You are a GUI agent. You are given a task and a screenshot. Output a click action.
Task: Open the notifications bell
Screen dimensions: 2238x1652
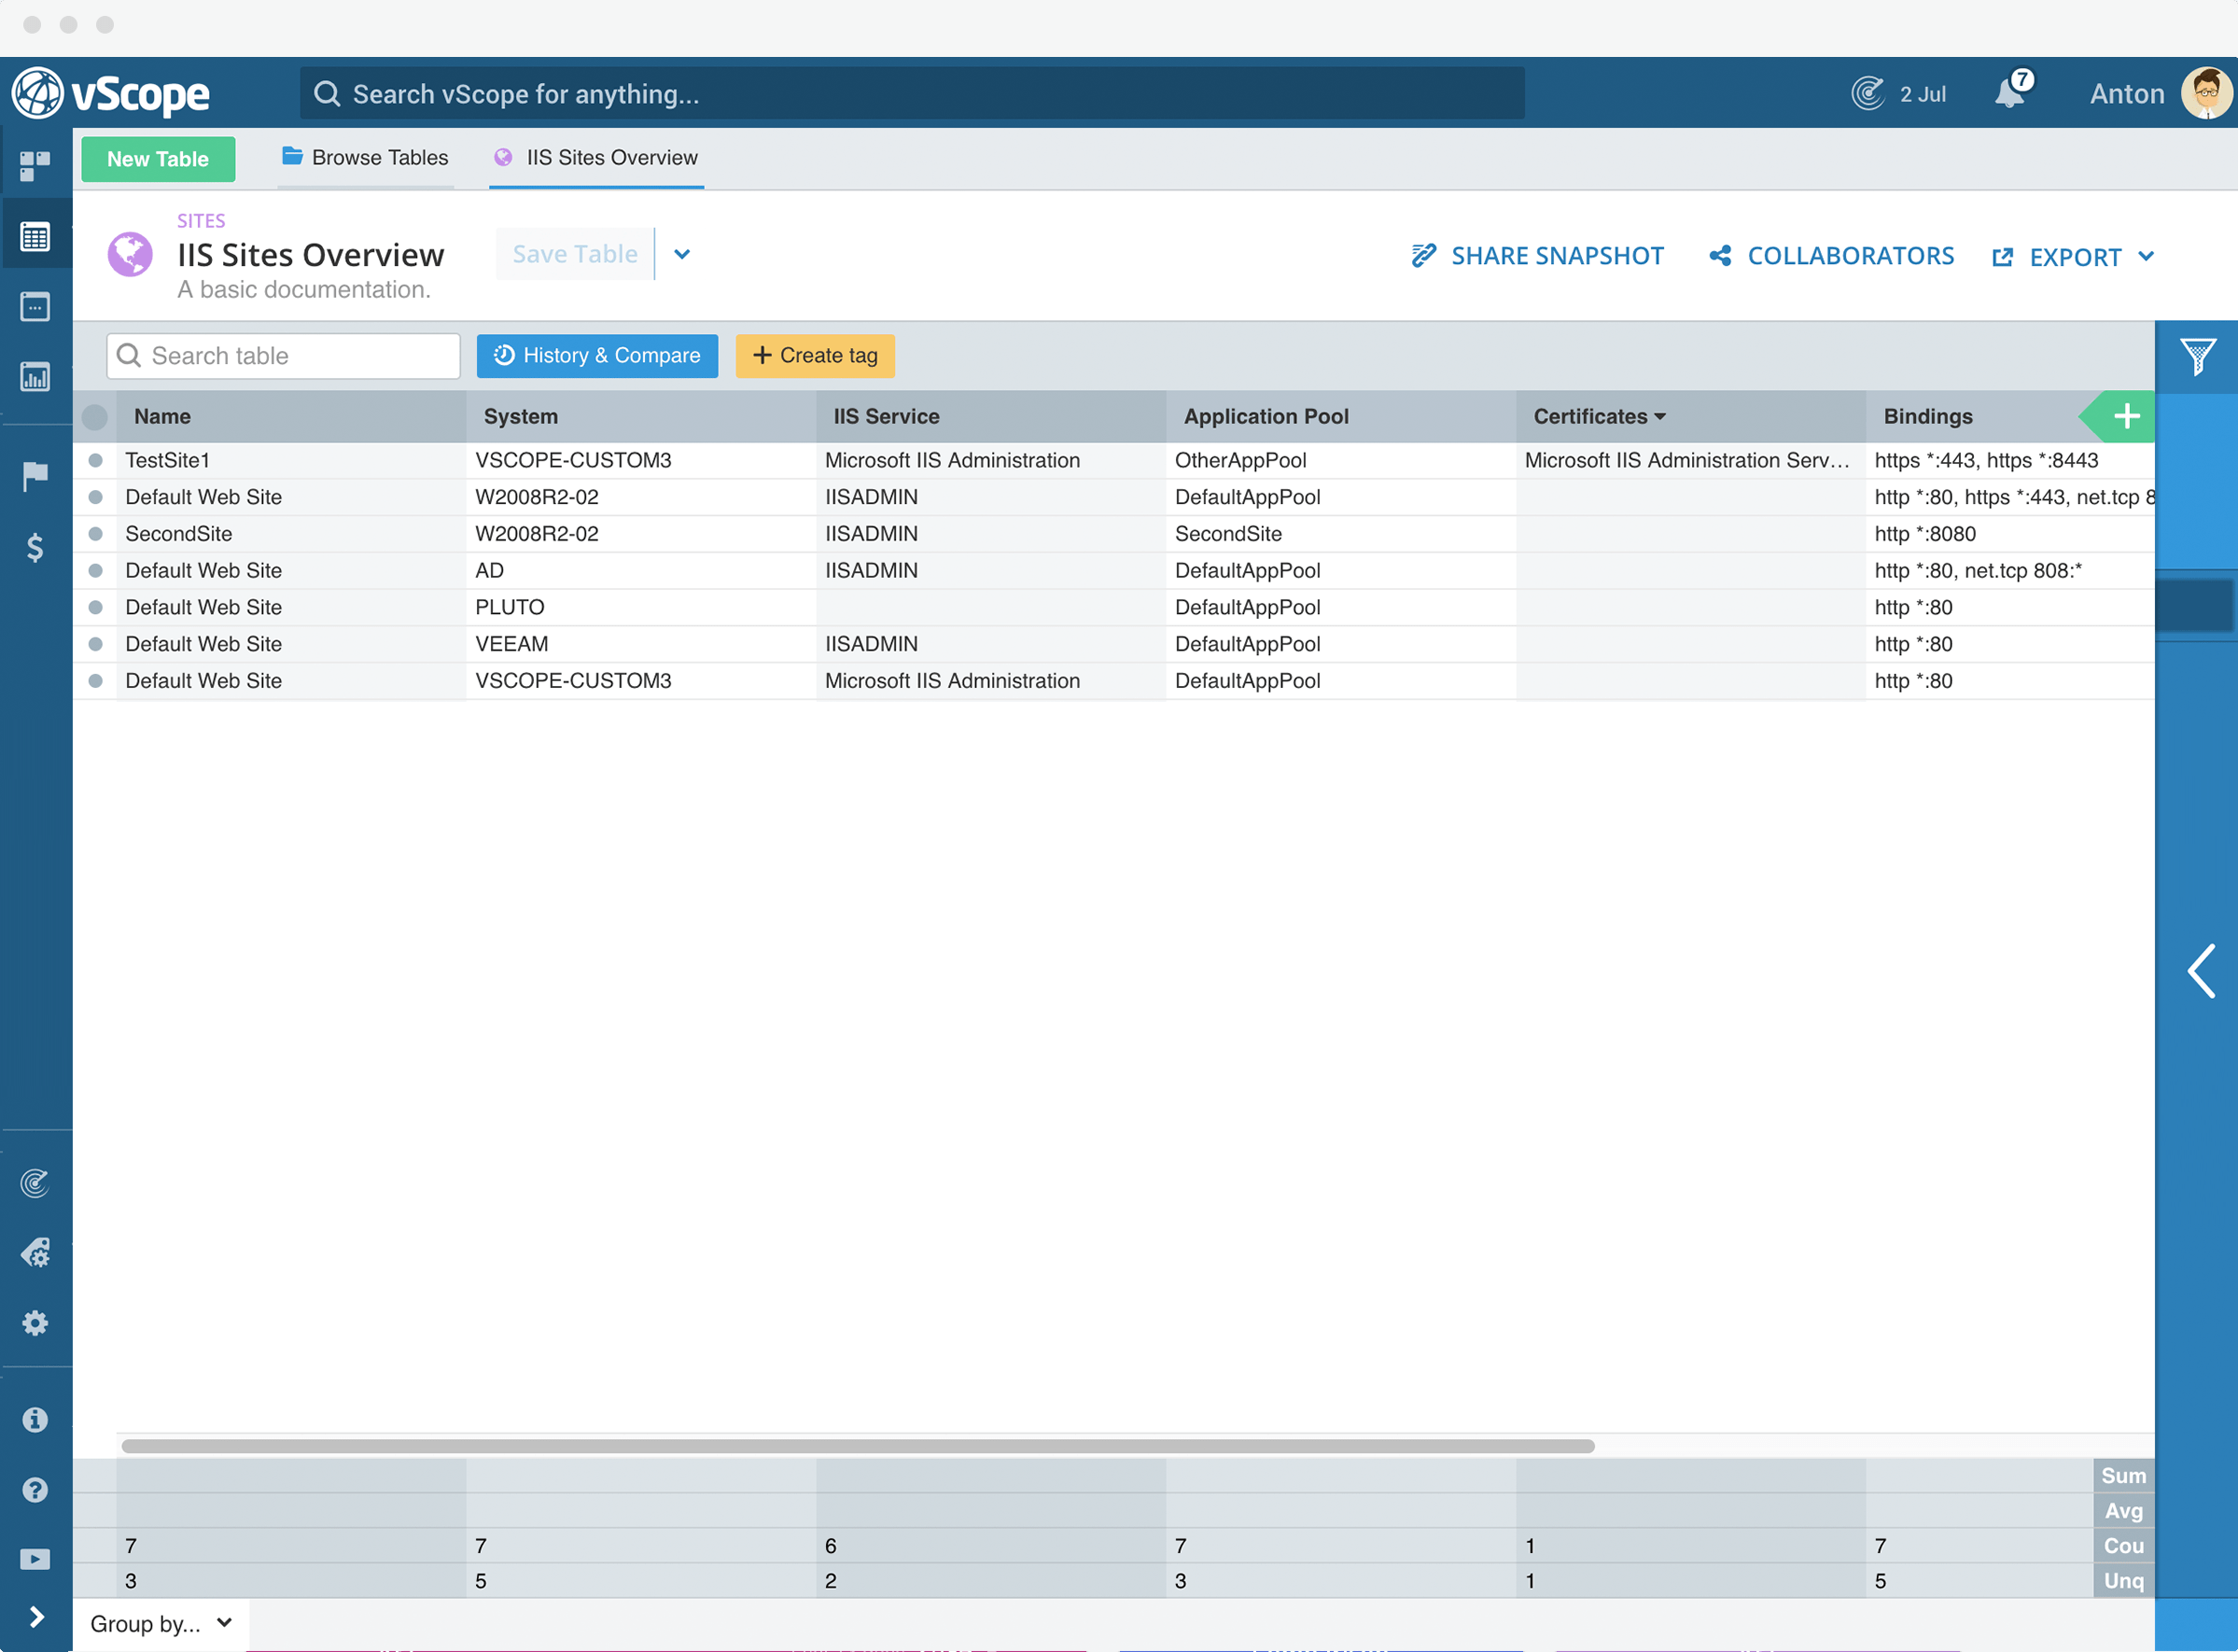[x=2011, y=92]
